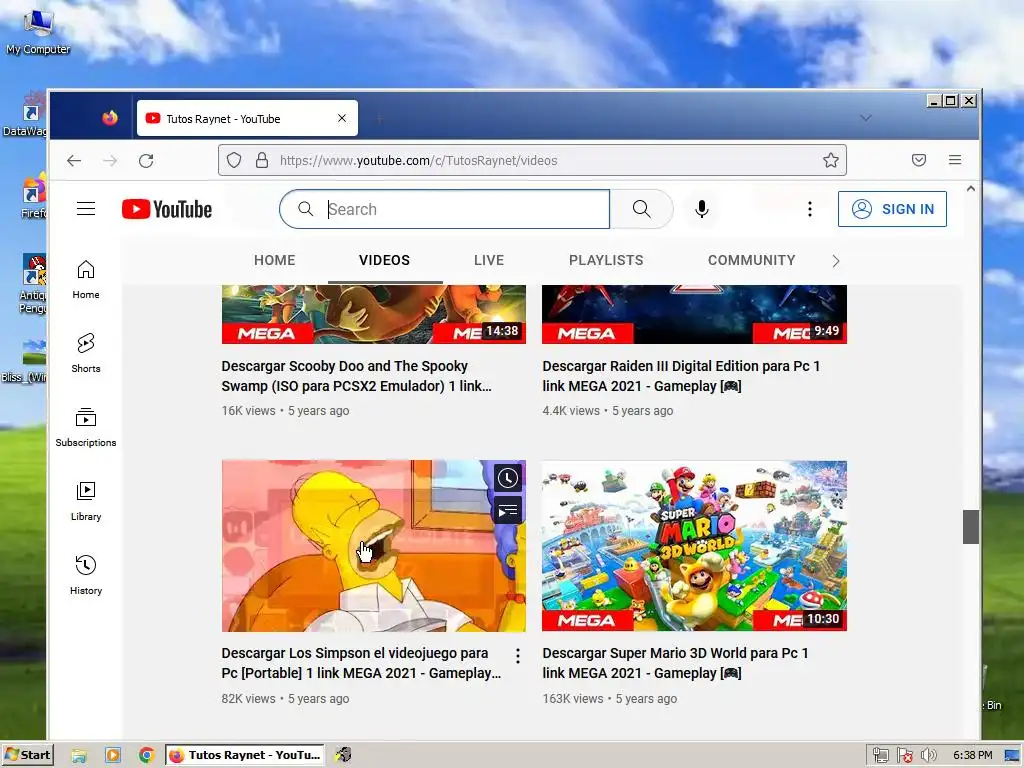Open Windows Start menu
This screenshot has height=768, width=1024.
click(27, 756)
